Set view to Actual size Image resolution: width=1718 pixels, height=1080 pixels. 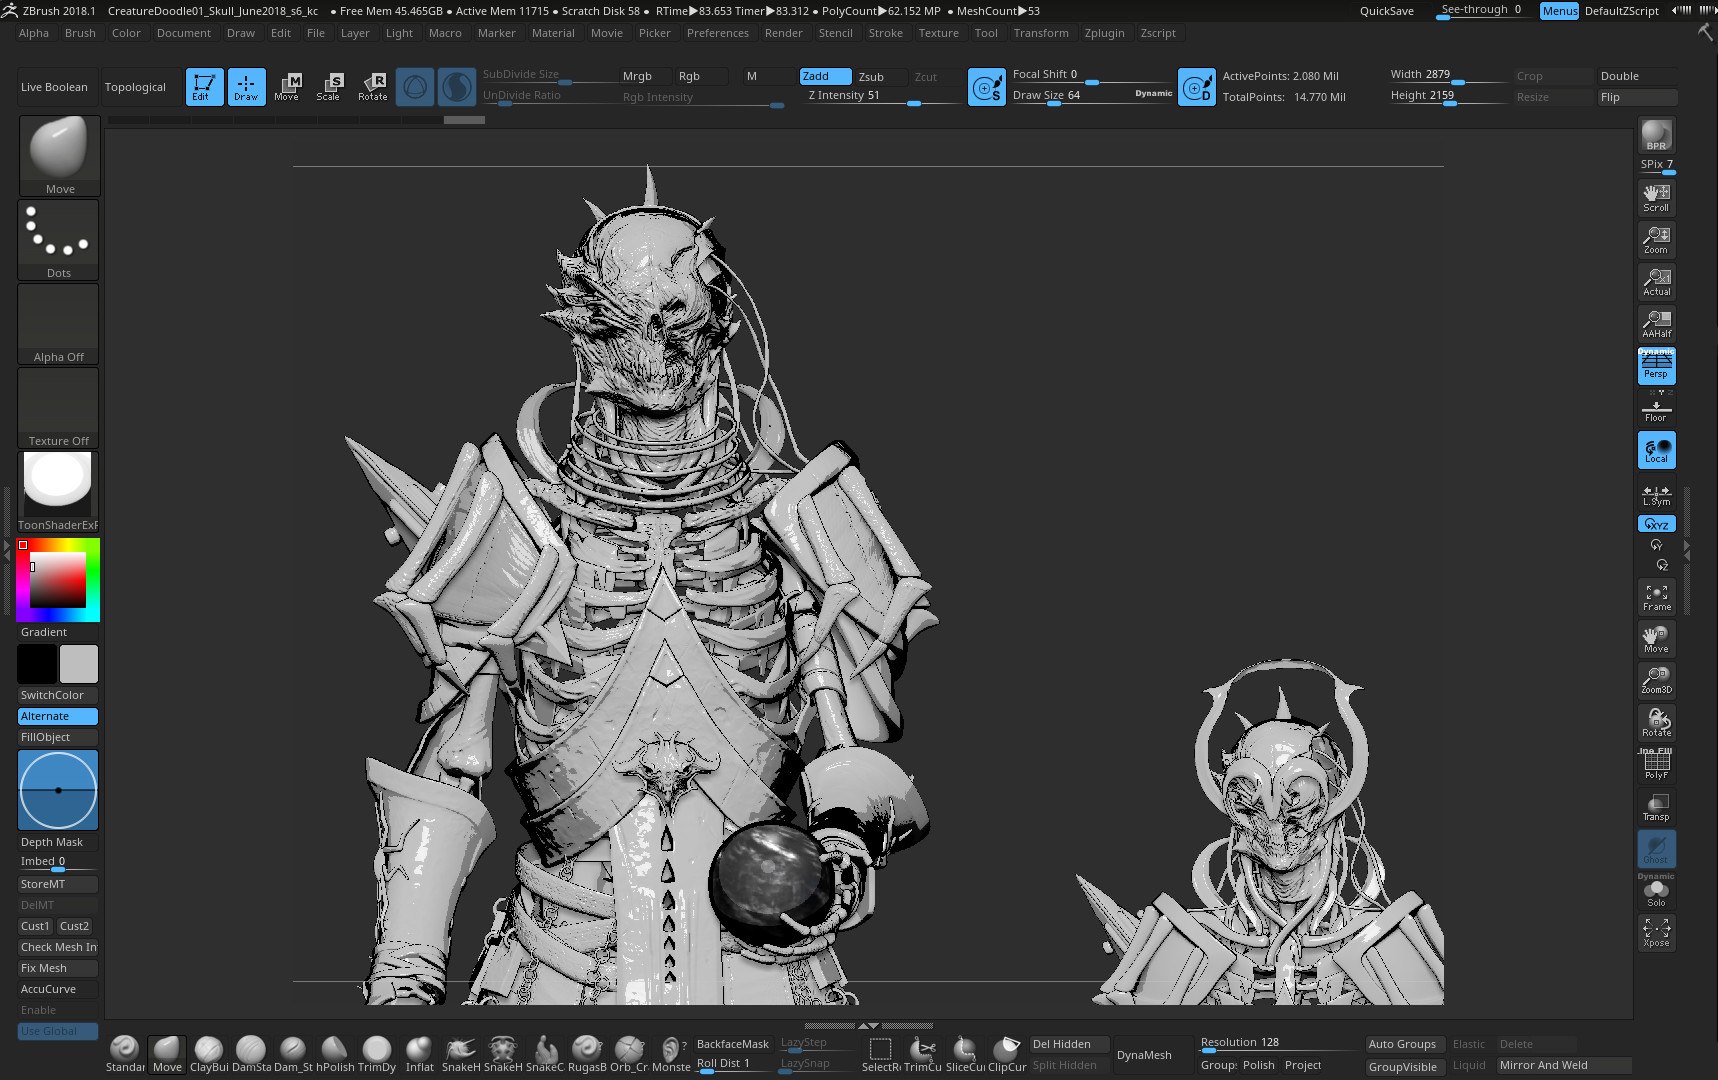click(1656, 281)
